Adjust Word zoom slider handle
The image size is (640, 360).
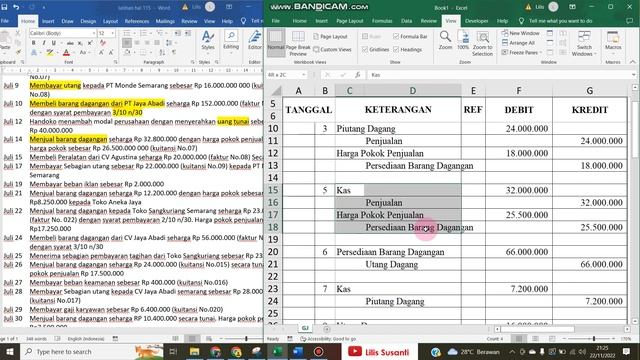pos(246,338)
